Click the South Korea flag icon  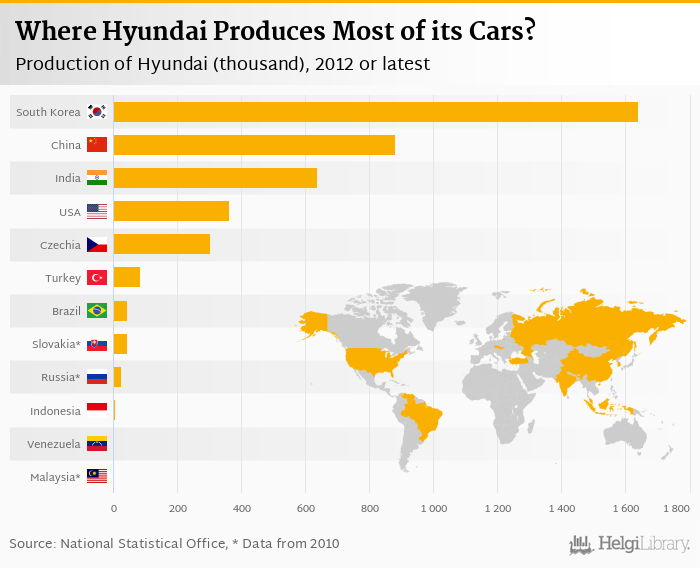pyautogui.click(x=97, y=112)
